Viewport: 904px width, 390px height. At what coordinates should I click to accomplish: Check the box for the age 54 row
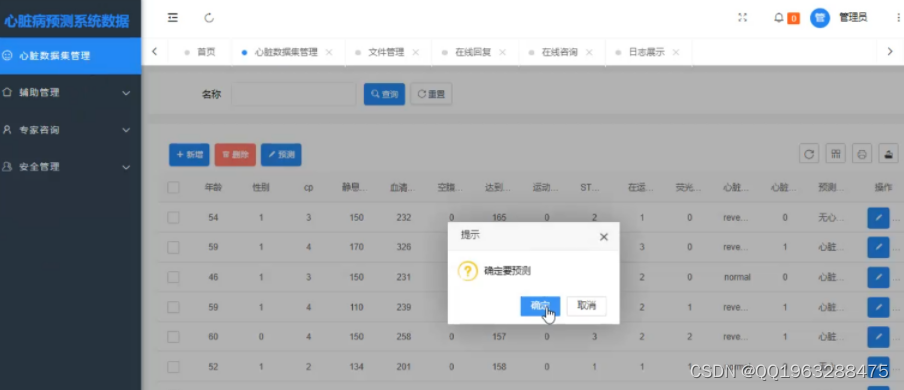[x=173, y=218]
